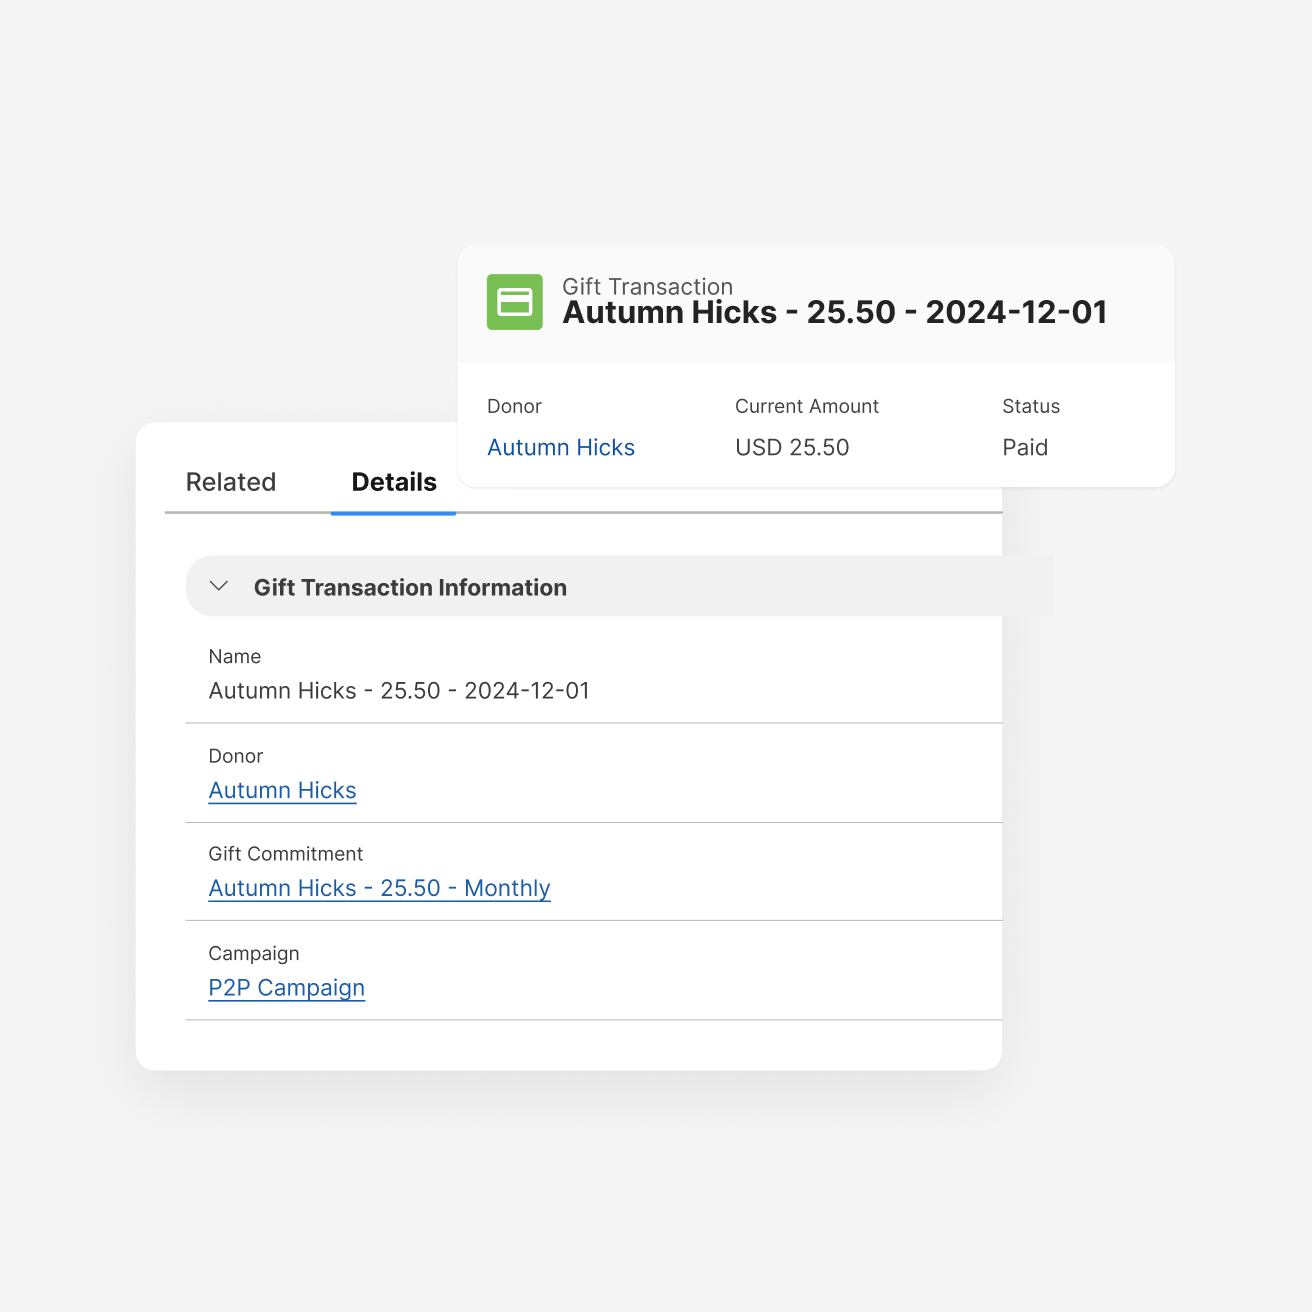The width and height of the screenshot is (1312, 1312).
Task: Click the record title Autumn Hicks - 25.50 - 2024-12-01 in header
Action: coord(835,312)
